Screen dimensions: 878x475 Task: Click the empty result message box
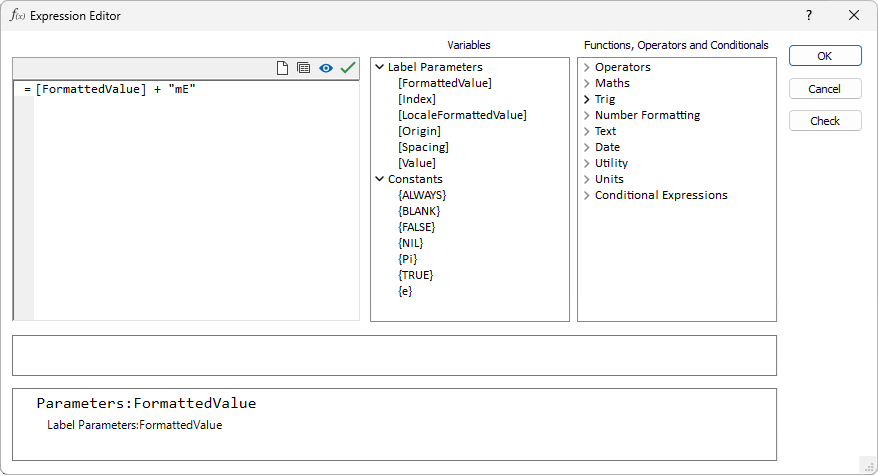[394, 356]
